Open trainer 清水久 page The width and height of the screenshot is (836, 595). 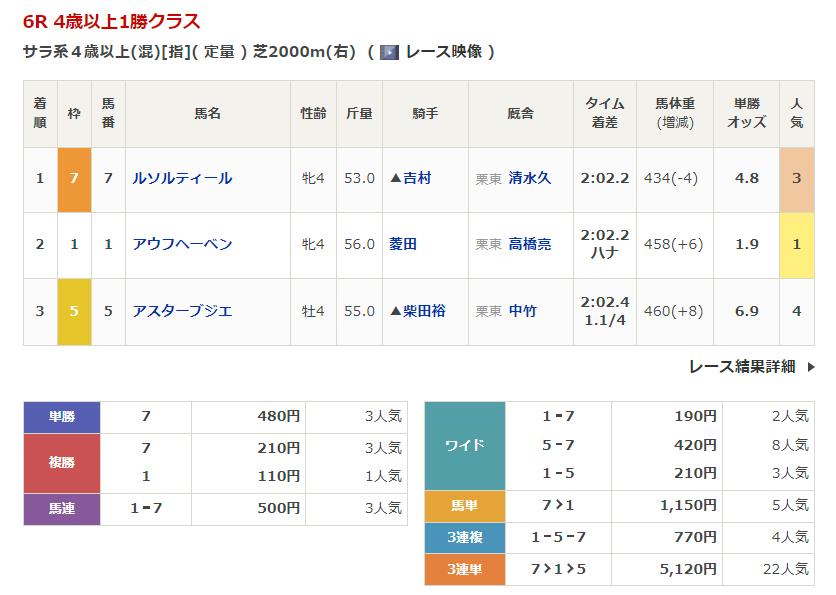[529, 179]
